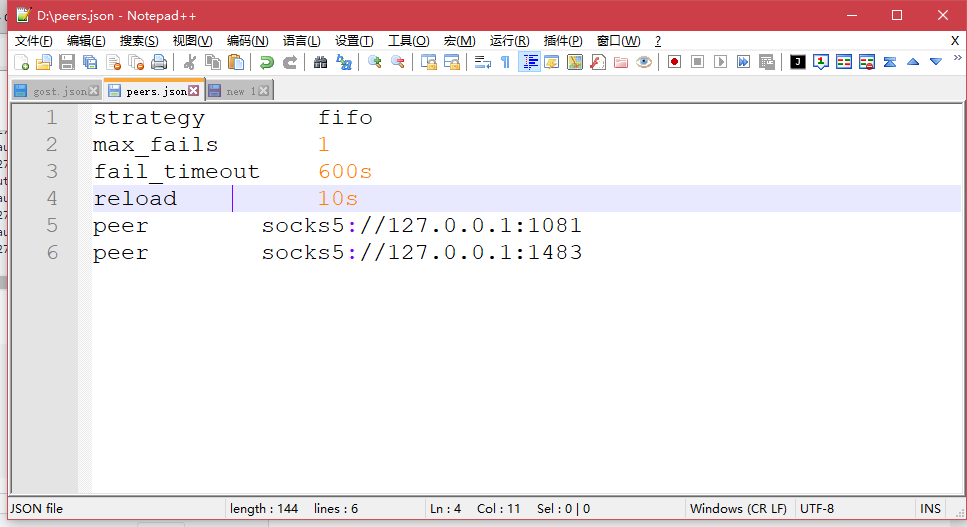The height and width of the screenshot is (527, 967).
Task: Toggle show all characters pilcrow icon
Action: pyautogui.click(x=505, y=62)
